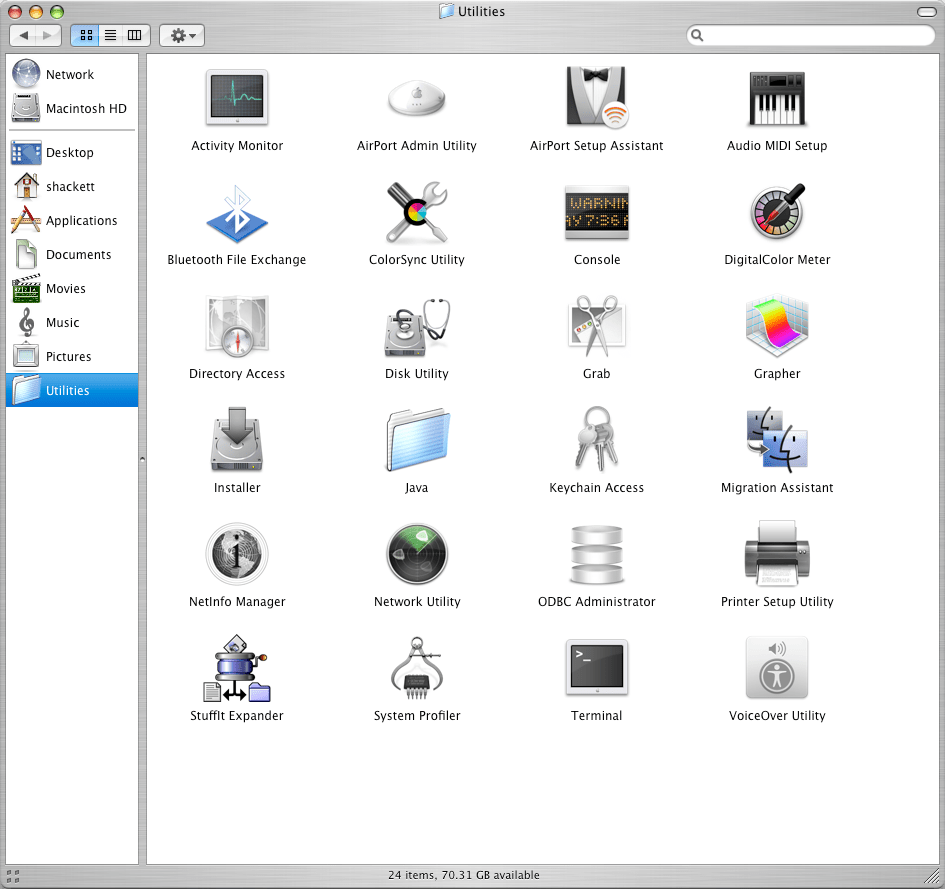Image resolution: width=945 pixels, height=889 pixels.
Task: Open the Java folder
Action: coord(417,440)
